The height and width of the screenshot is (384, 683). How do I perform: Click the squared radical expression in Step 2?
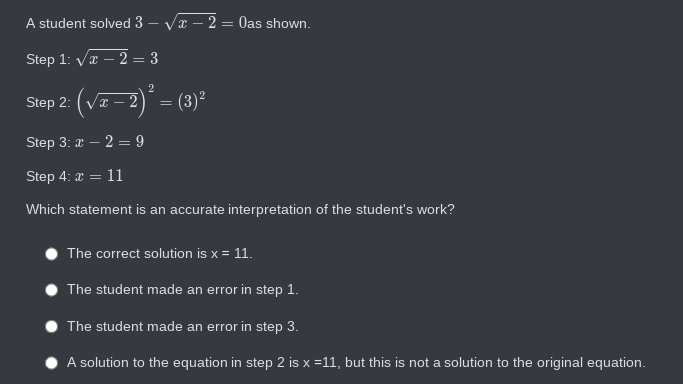(115, 101)
